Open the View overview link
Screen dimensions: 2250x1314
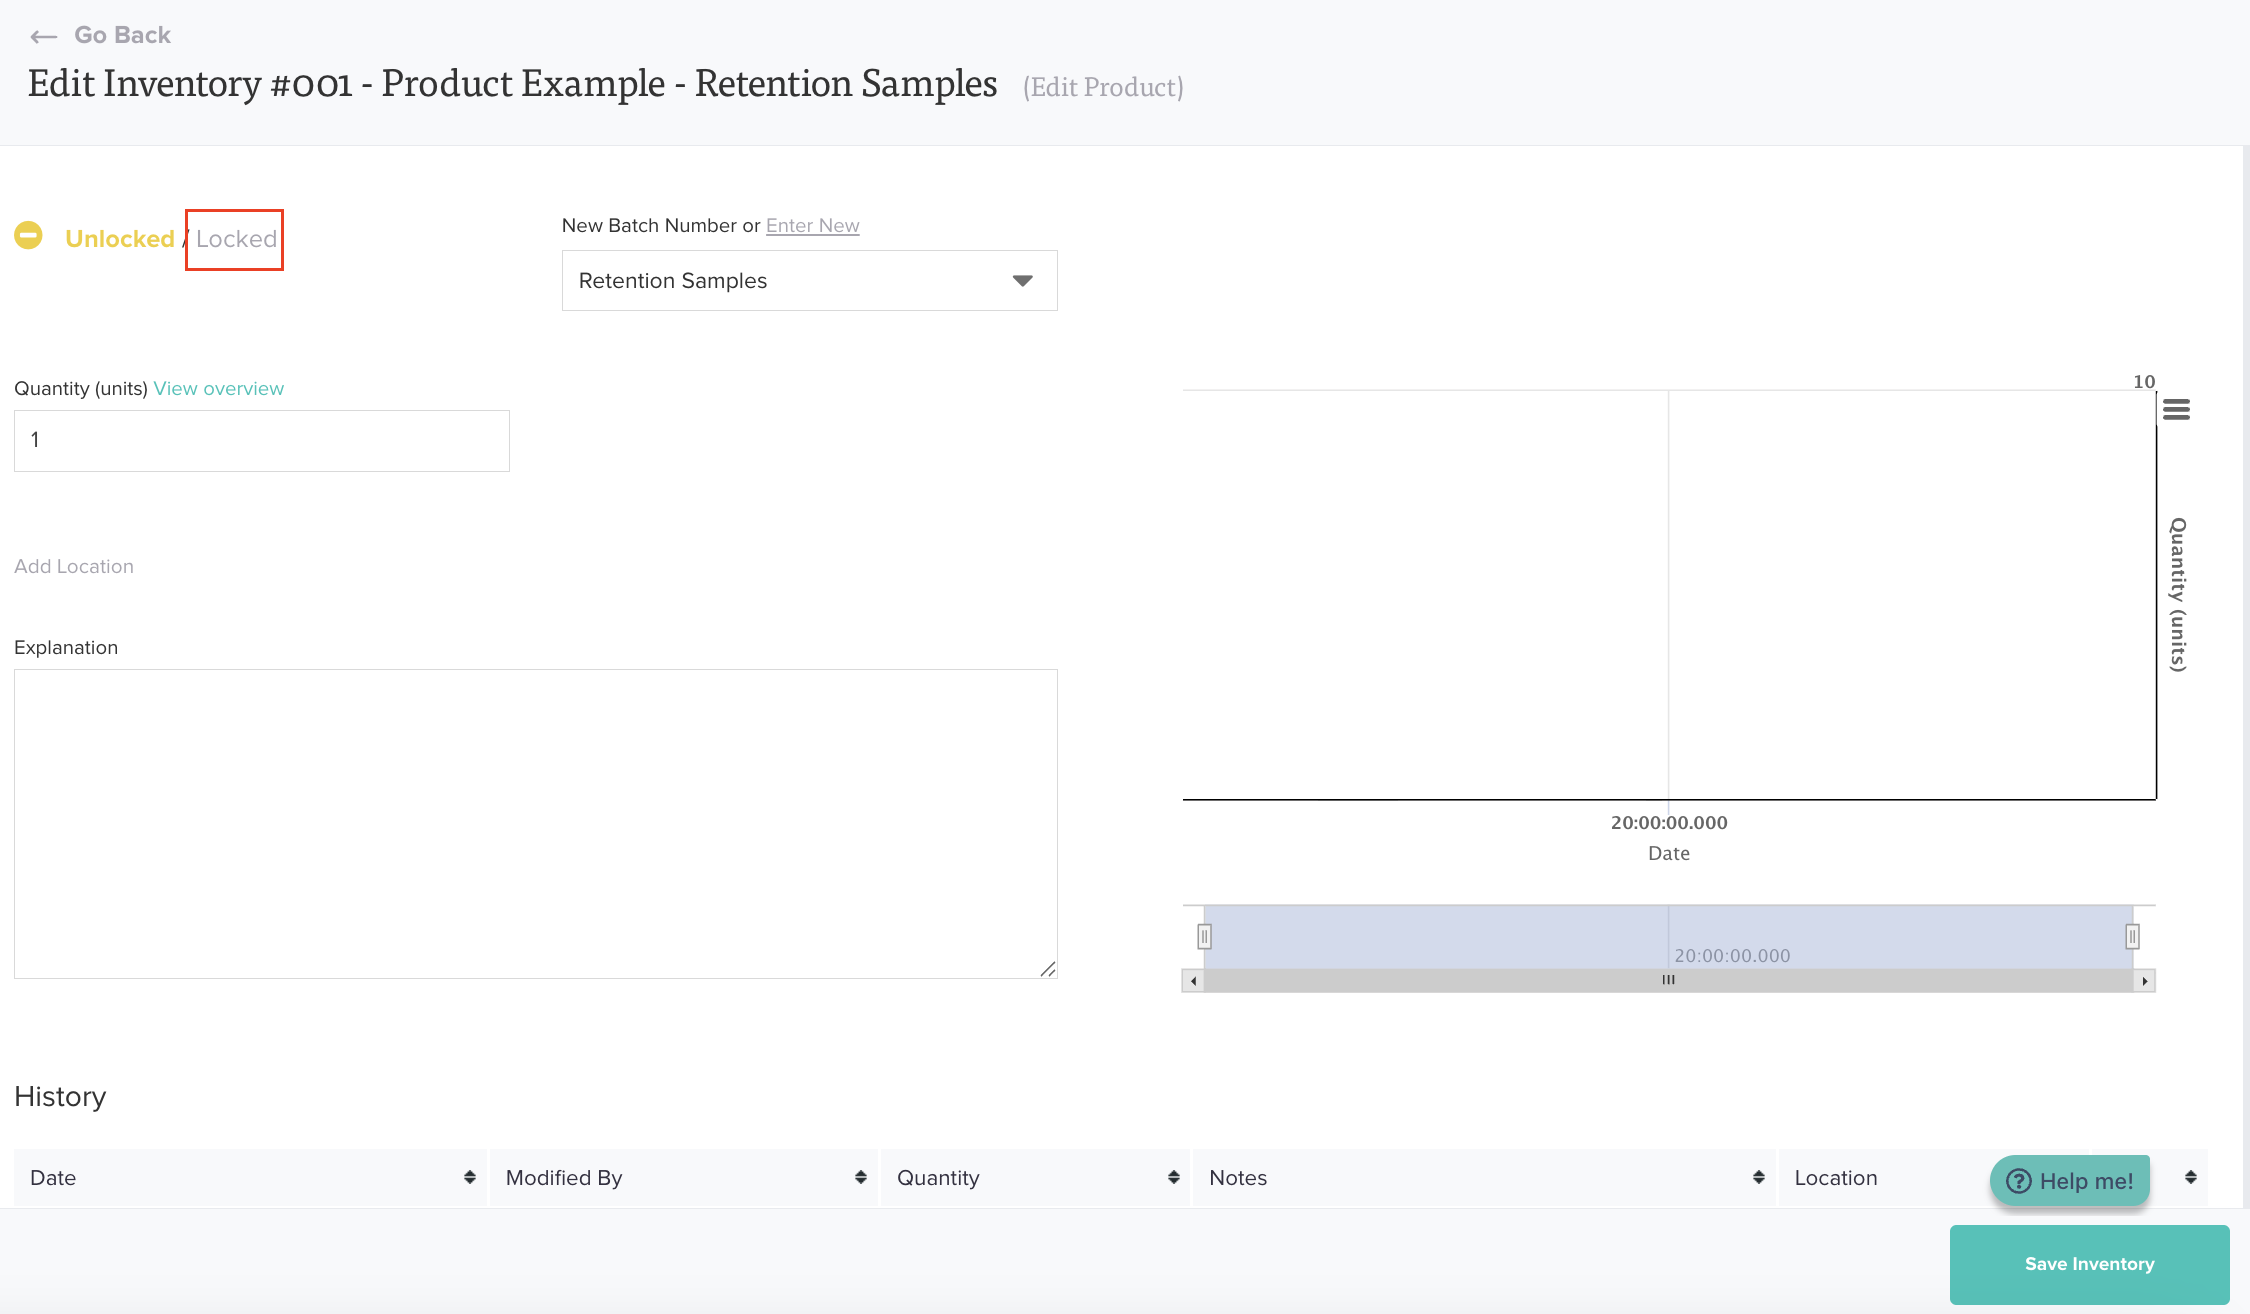point(218,389)
